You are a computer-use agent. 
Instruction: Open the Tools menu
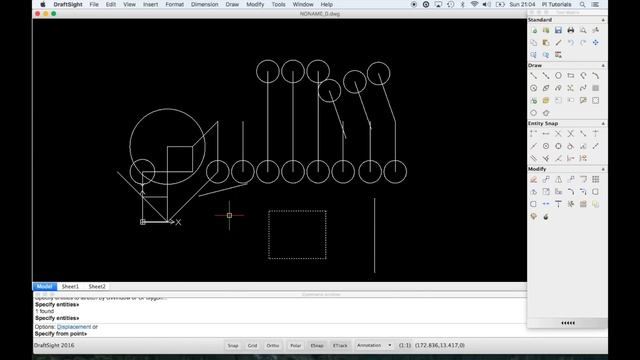(x=278, y=4)
